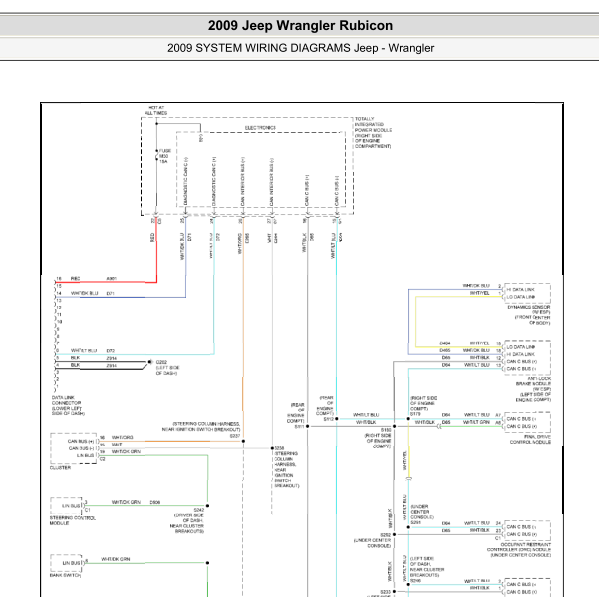Click "WHT/LT GRN" label at final drive module
Image resolution: width=599 pixels, height=597 pixels.
point(476,422)
